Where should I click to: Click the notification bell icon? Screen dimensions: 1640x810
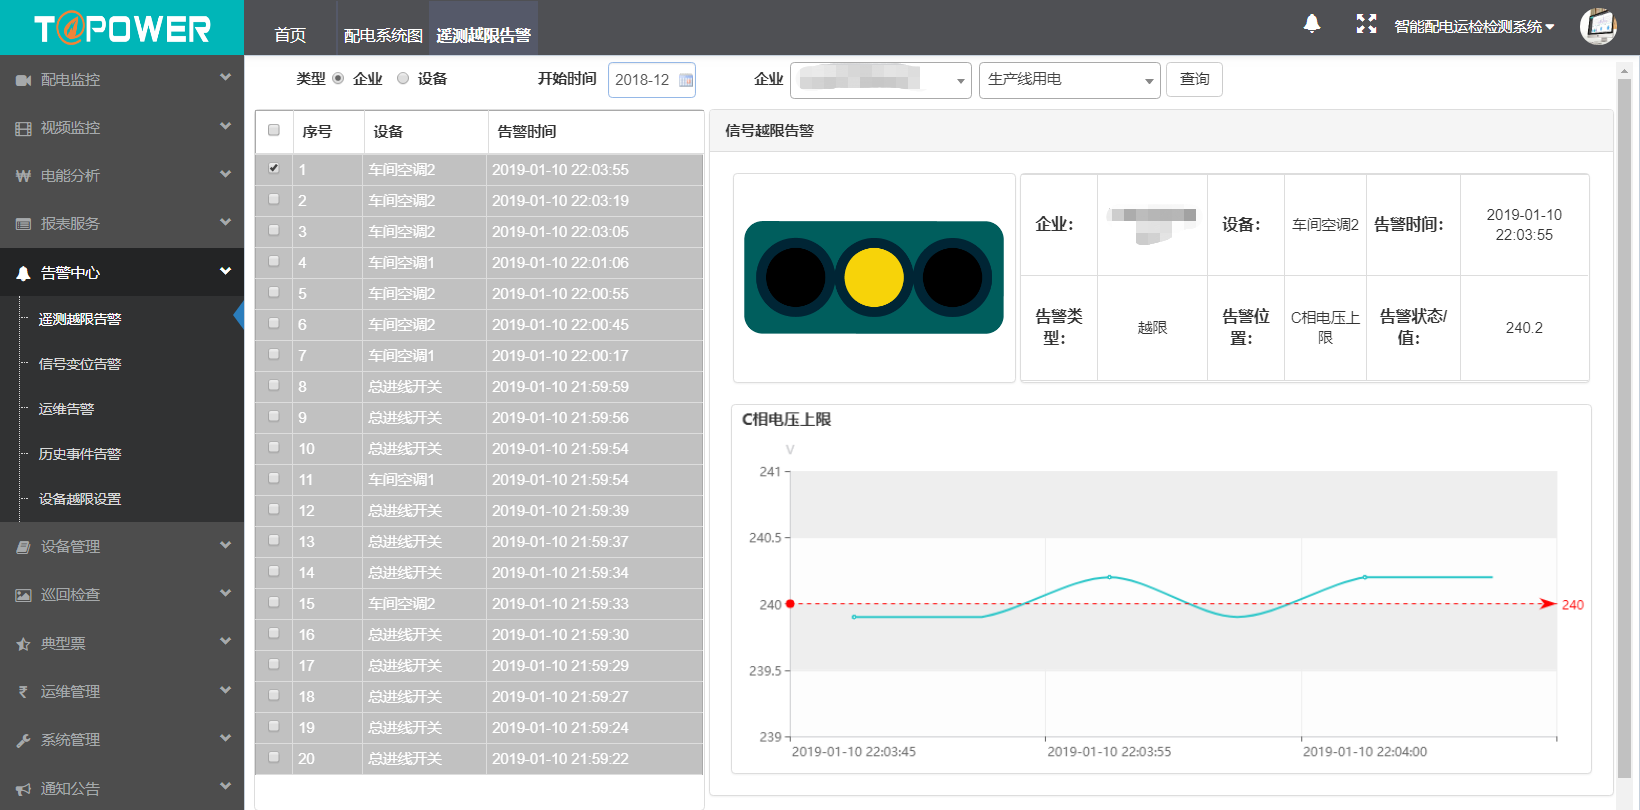click(x=1312, y=24)
